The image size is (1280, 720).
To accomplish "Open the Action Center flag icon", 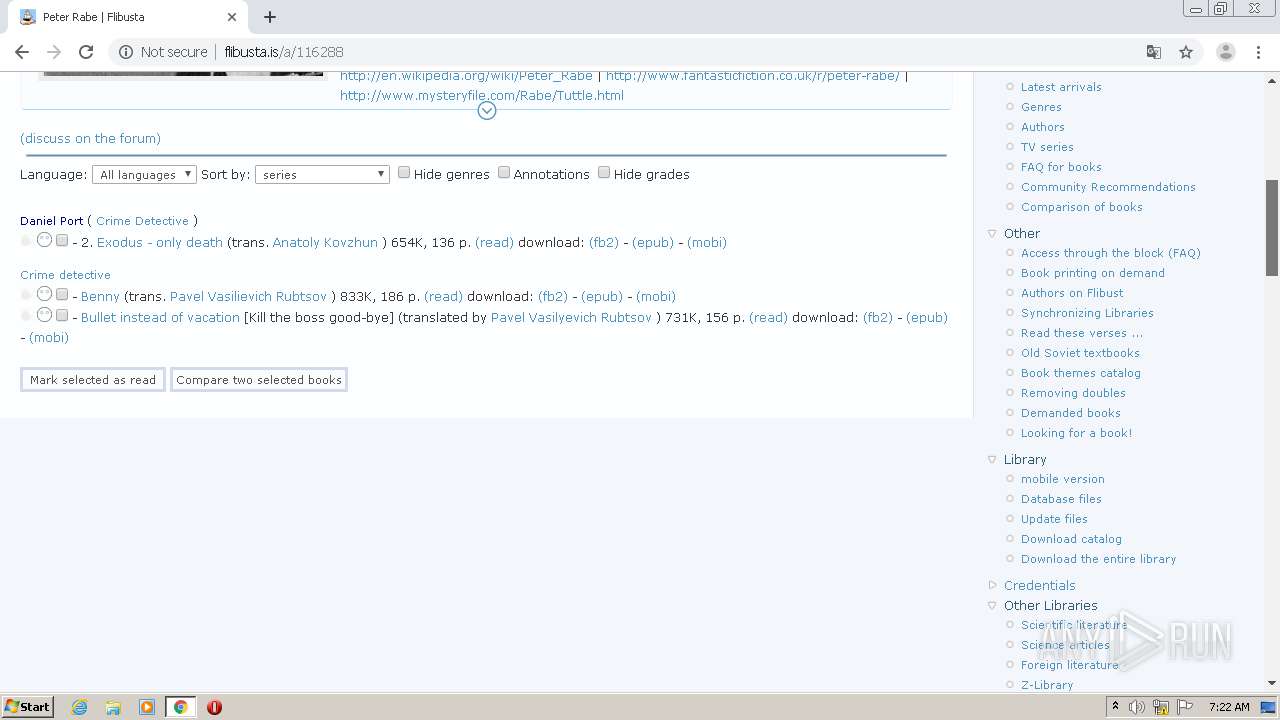I will (x=1185, y=707).
